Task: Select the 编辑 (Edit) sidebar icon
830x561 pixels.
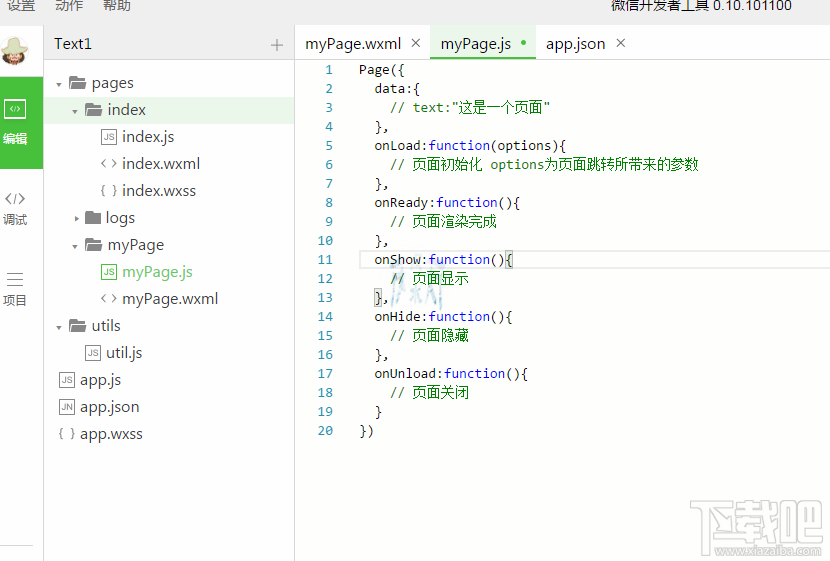Action: tap(16, 121)
